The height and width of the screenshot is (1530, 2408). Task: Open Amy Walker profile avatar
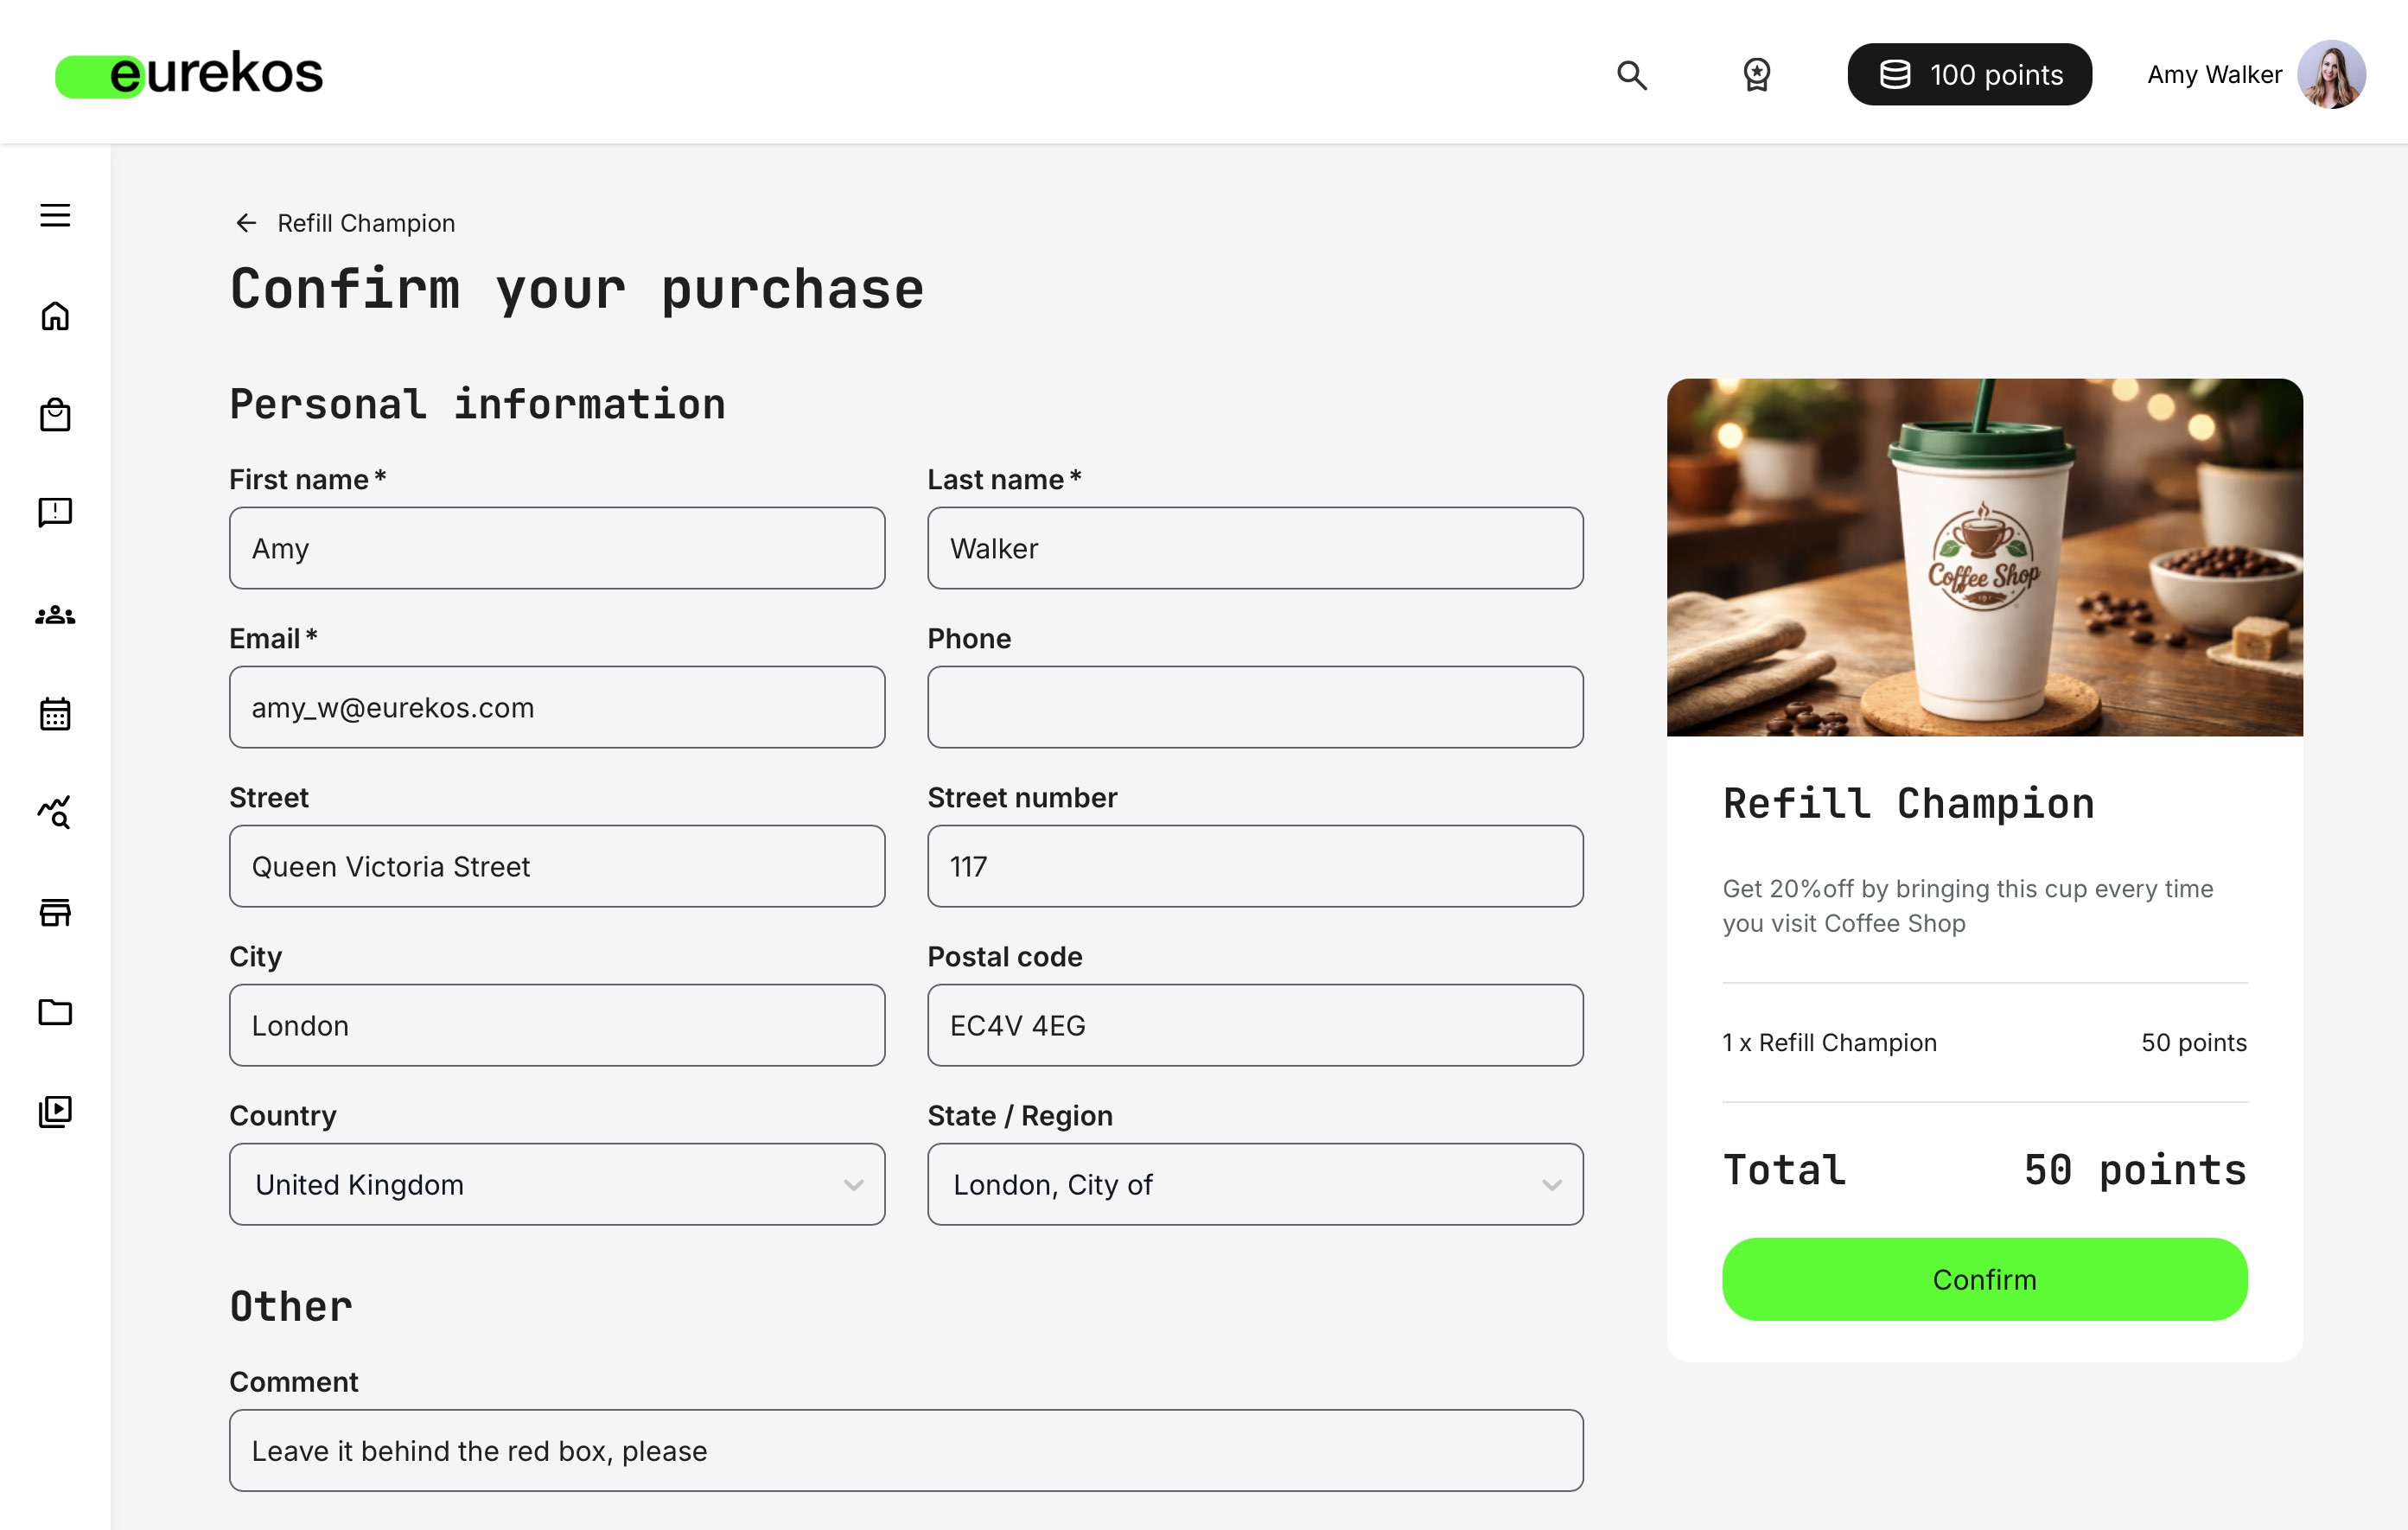(x=2331, y=75)
